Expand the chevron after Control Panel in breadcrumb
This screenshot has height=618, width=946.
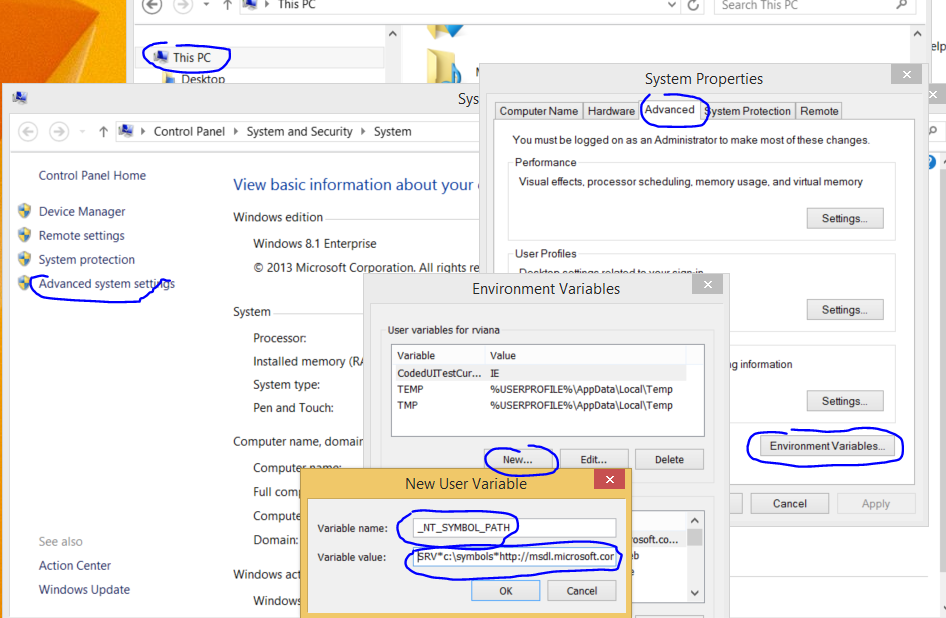237,131
